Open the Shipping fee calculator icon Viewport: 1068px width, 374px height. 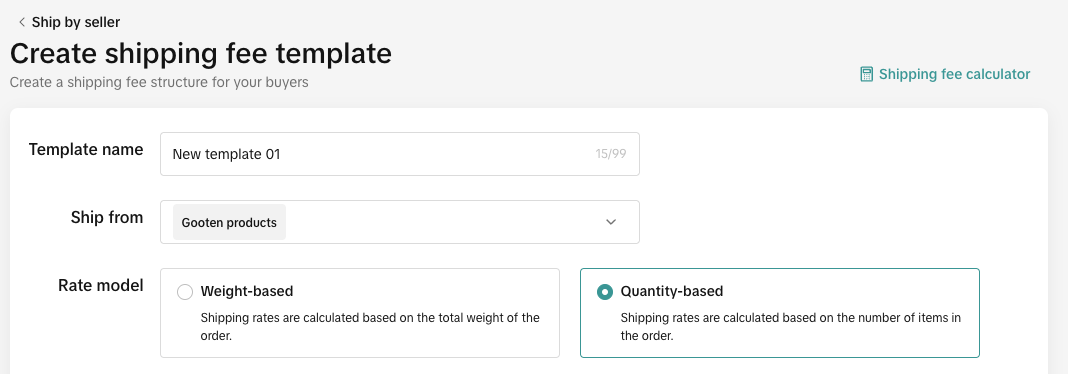click(866, 74)
